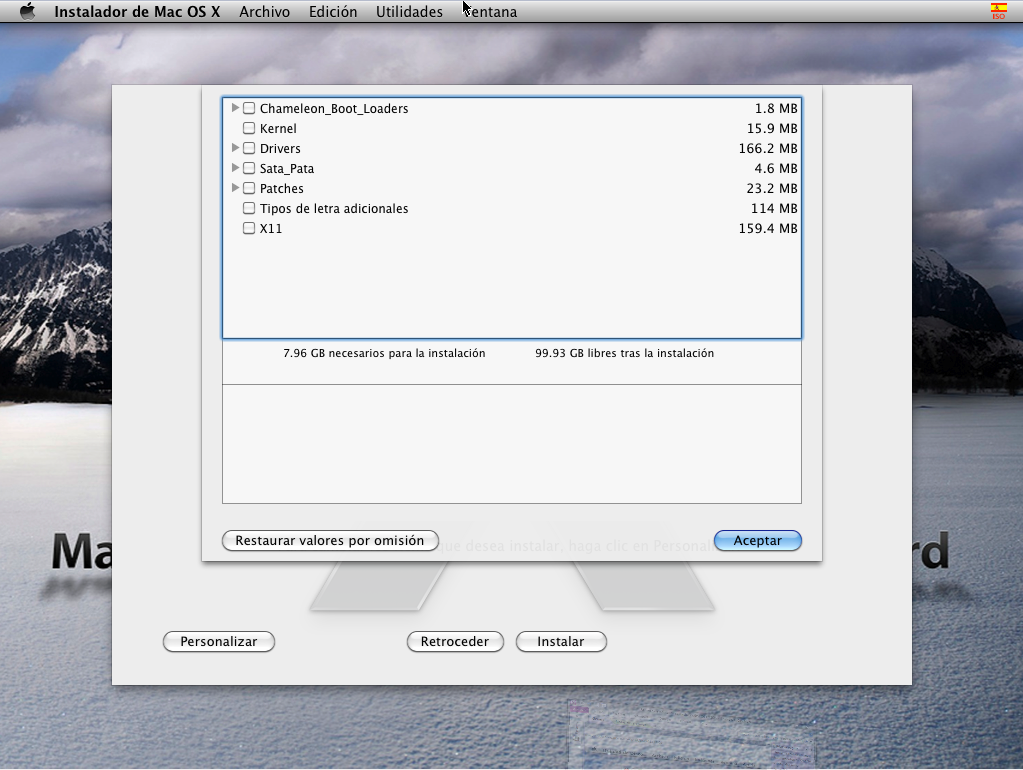
Task: Click the Personalizar button
Action: 219,641
